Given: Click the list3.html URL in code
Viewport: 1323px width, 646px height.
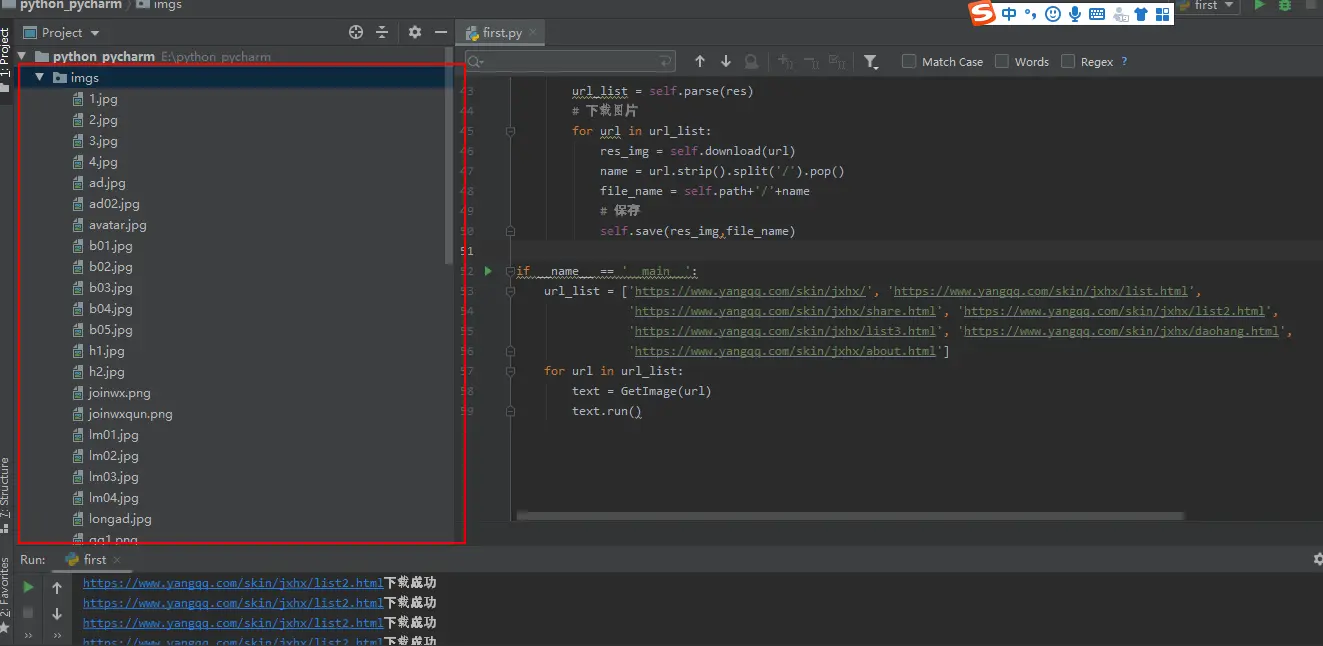Looking at the screenshot, I should (785, 331).
